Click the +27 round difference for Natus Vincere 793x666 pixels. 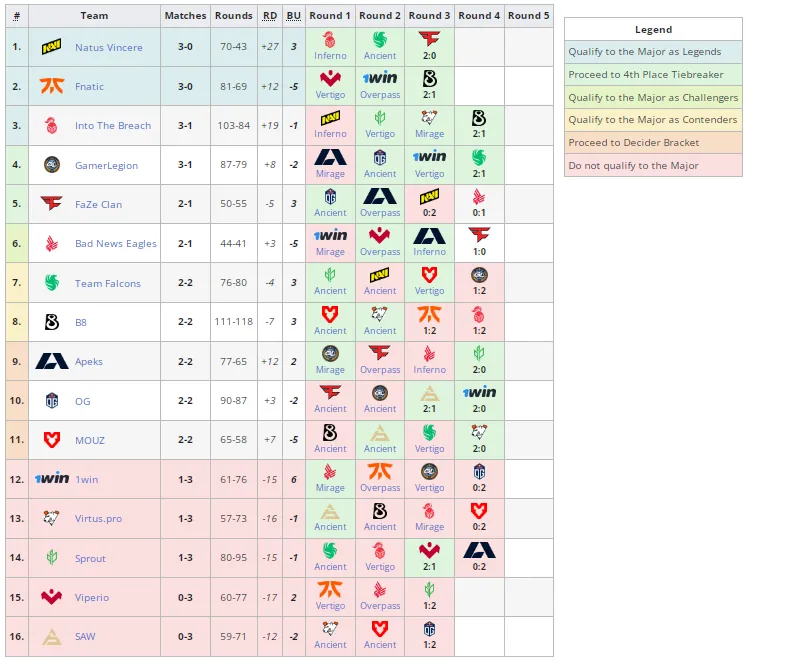pos(270,47)
